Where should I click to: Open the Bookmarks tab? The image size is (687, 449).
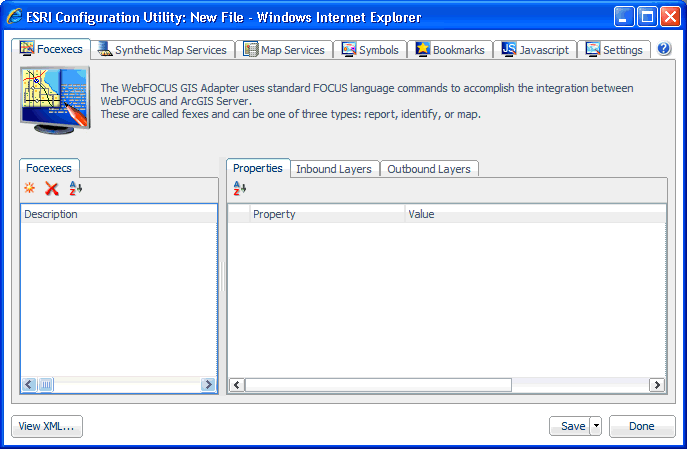[x=450, y=50]
